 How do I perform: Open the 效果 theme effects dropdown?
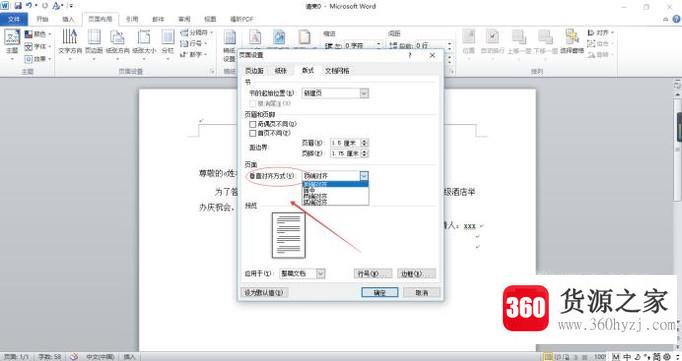37,58
